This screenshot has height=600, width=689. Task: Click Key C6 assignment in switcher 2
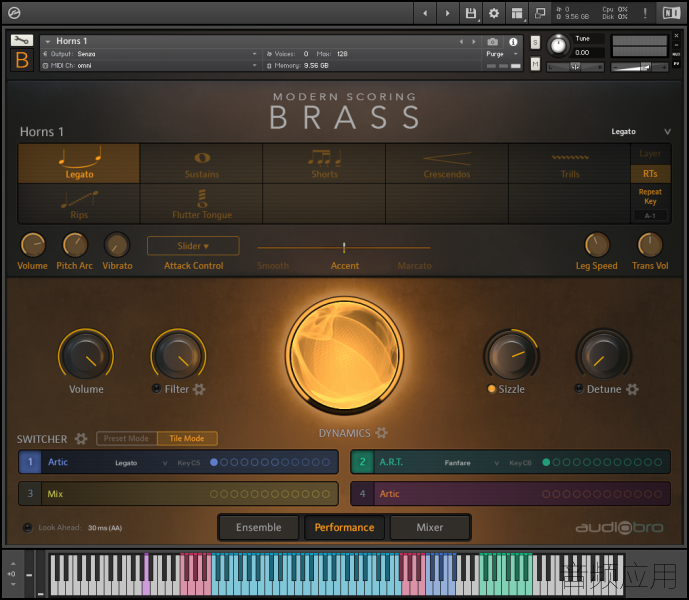click(520, 463)
